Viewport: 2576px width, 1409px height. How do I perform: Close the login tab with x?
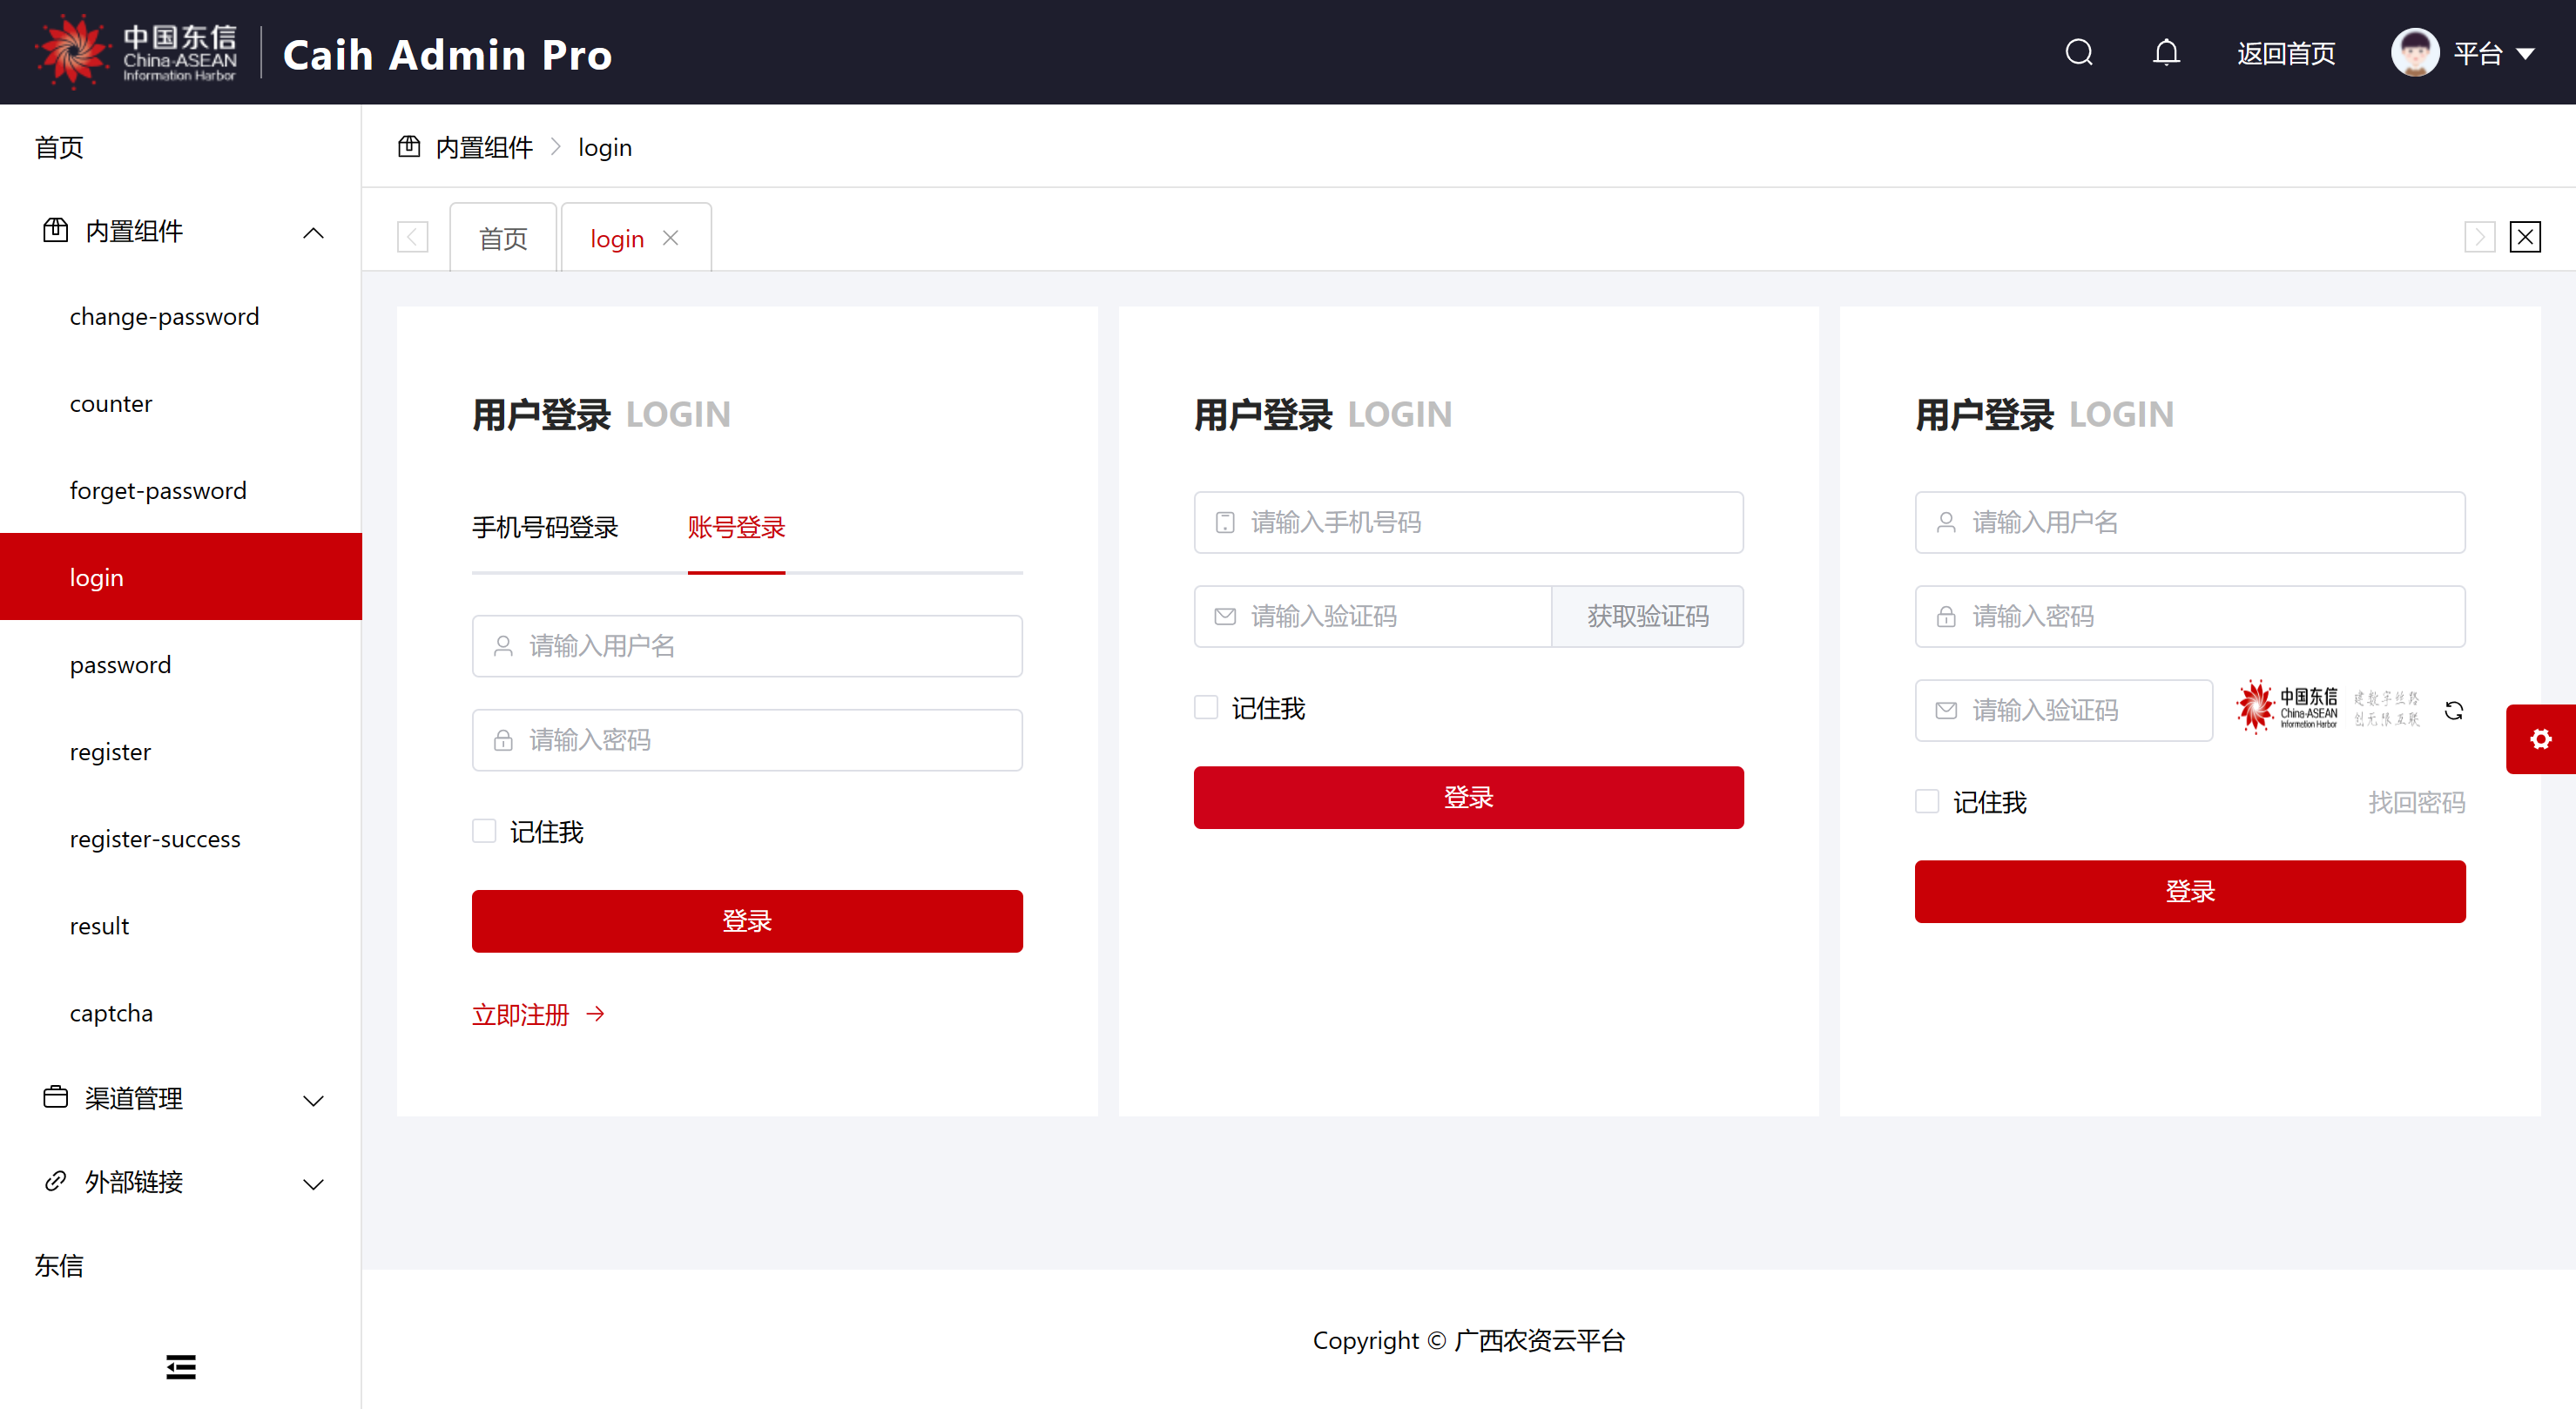coord(671,238)
